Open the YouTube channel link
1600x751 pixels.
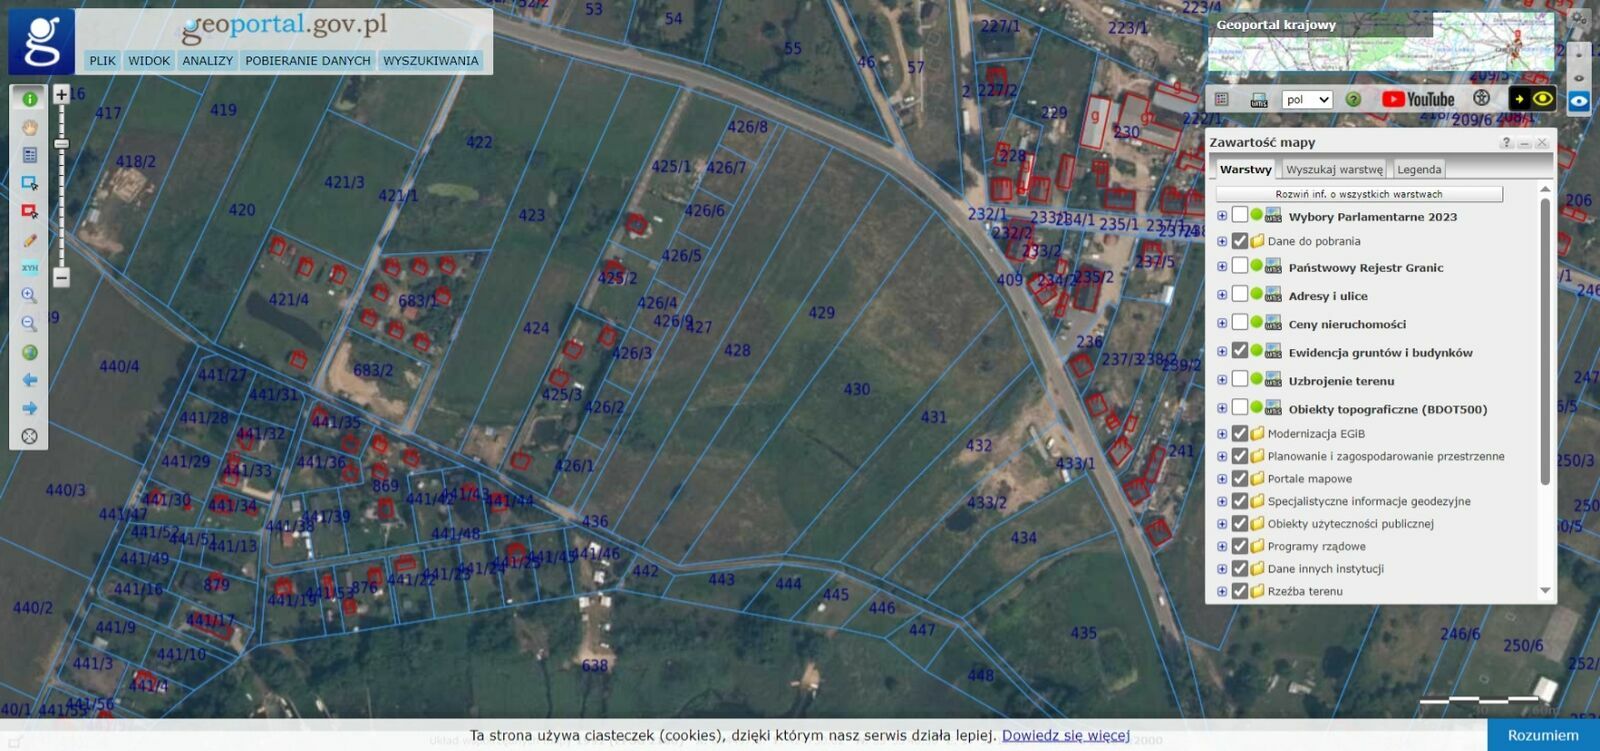[1418, 99]
